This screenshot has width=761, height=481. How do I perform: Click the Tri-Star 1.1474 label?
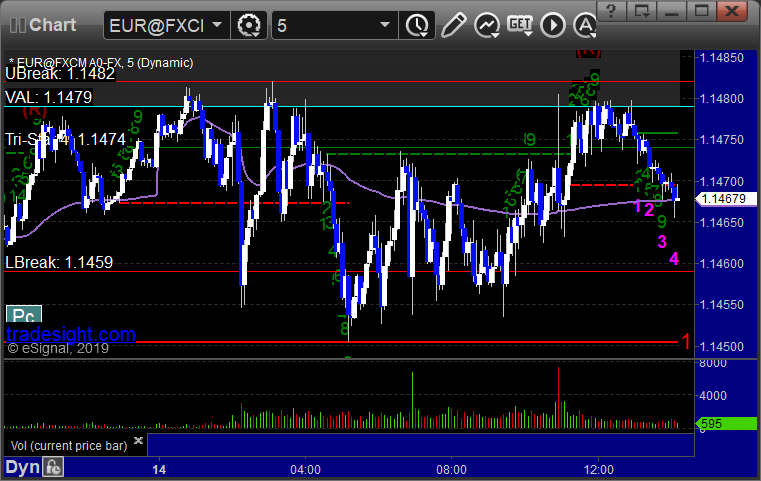point(66,140)
